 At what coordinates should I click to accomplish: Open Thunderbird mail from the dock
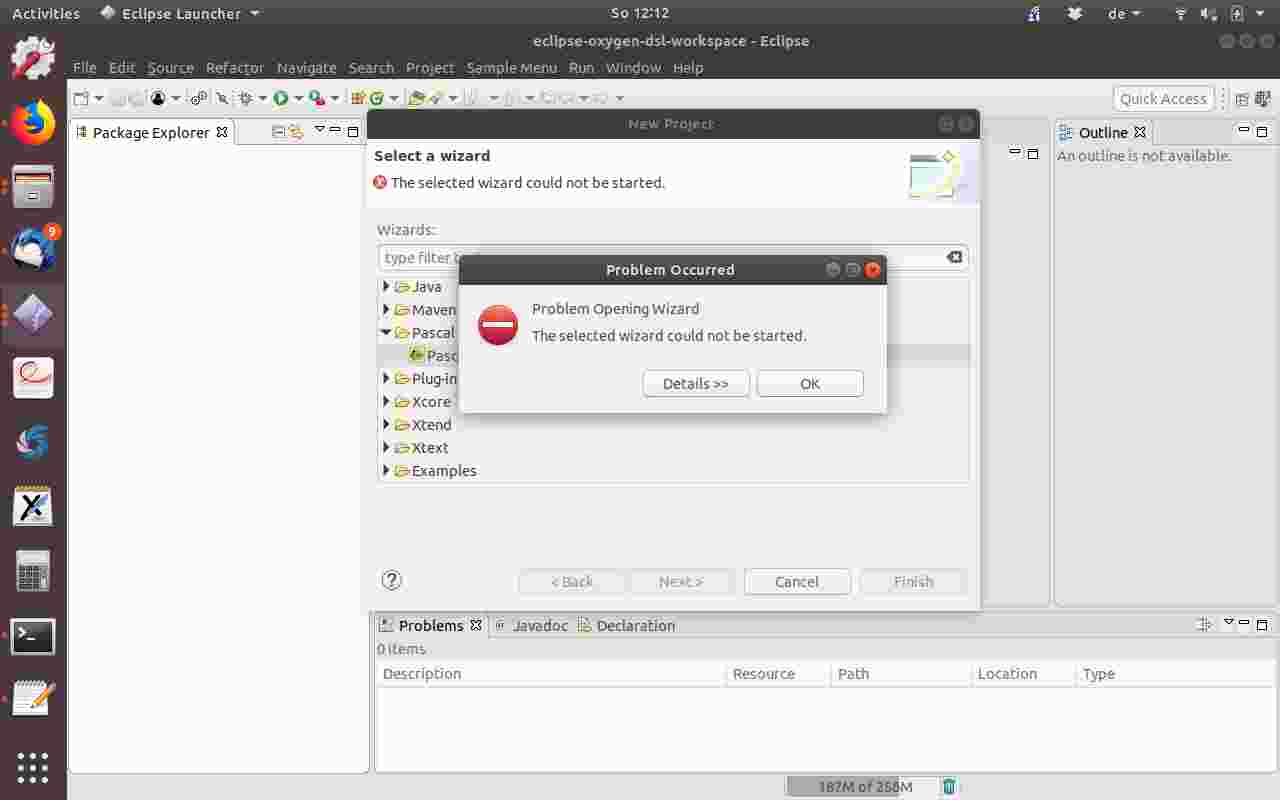(x=33, y=249)
